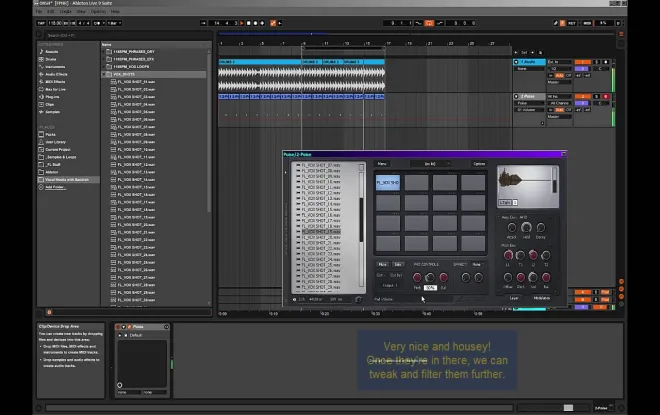The width and height of the screenshot is (660, 415).
Task: Open the Plug-ins category
Action: click(x=52, y=97)
